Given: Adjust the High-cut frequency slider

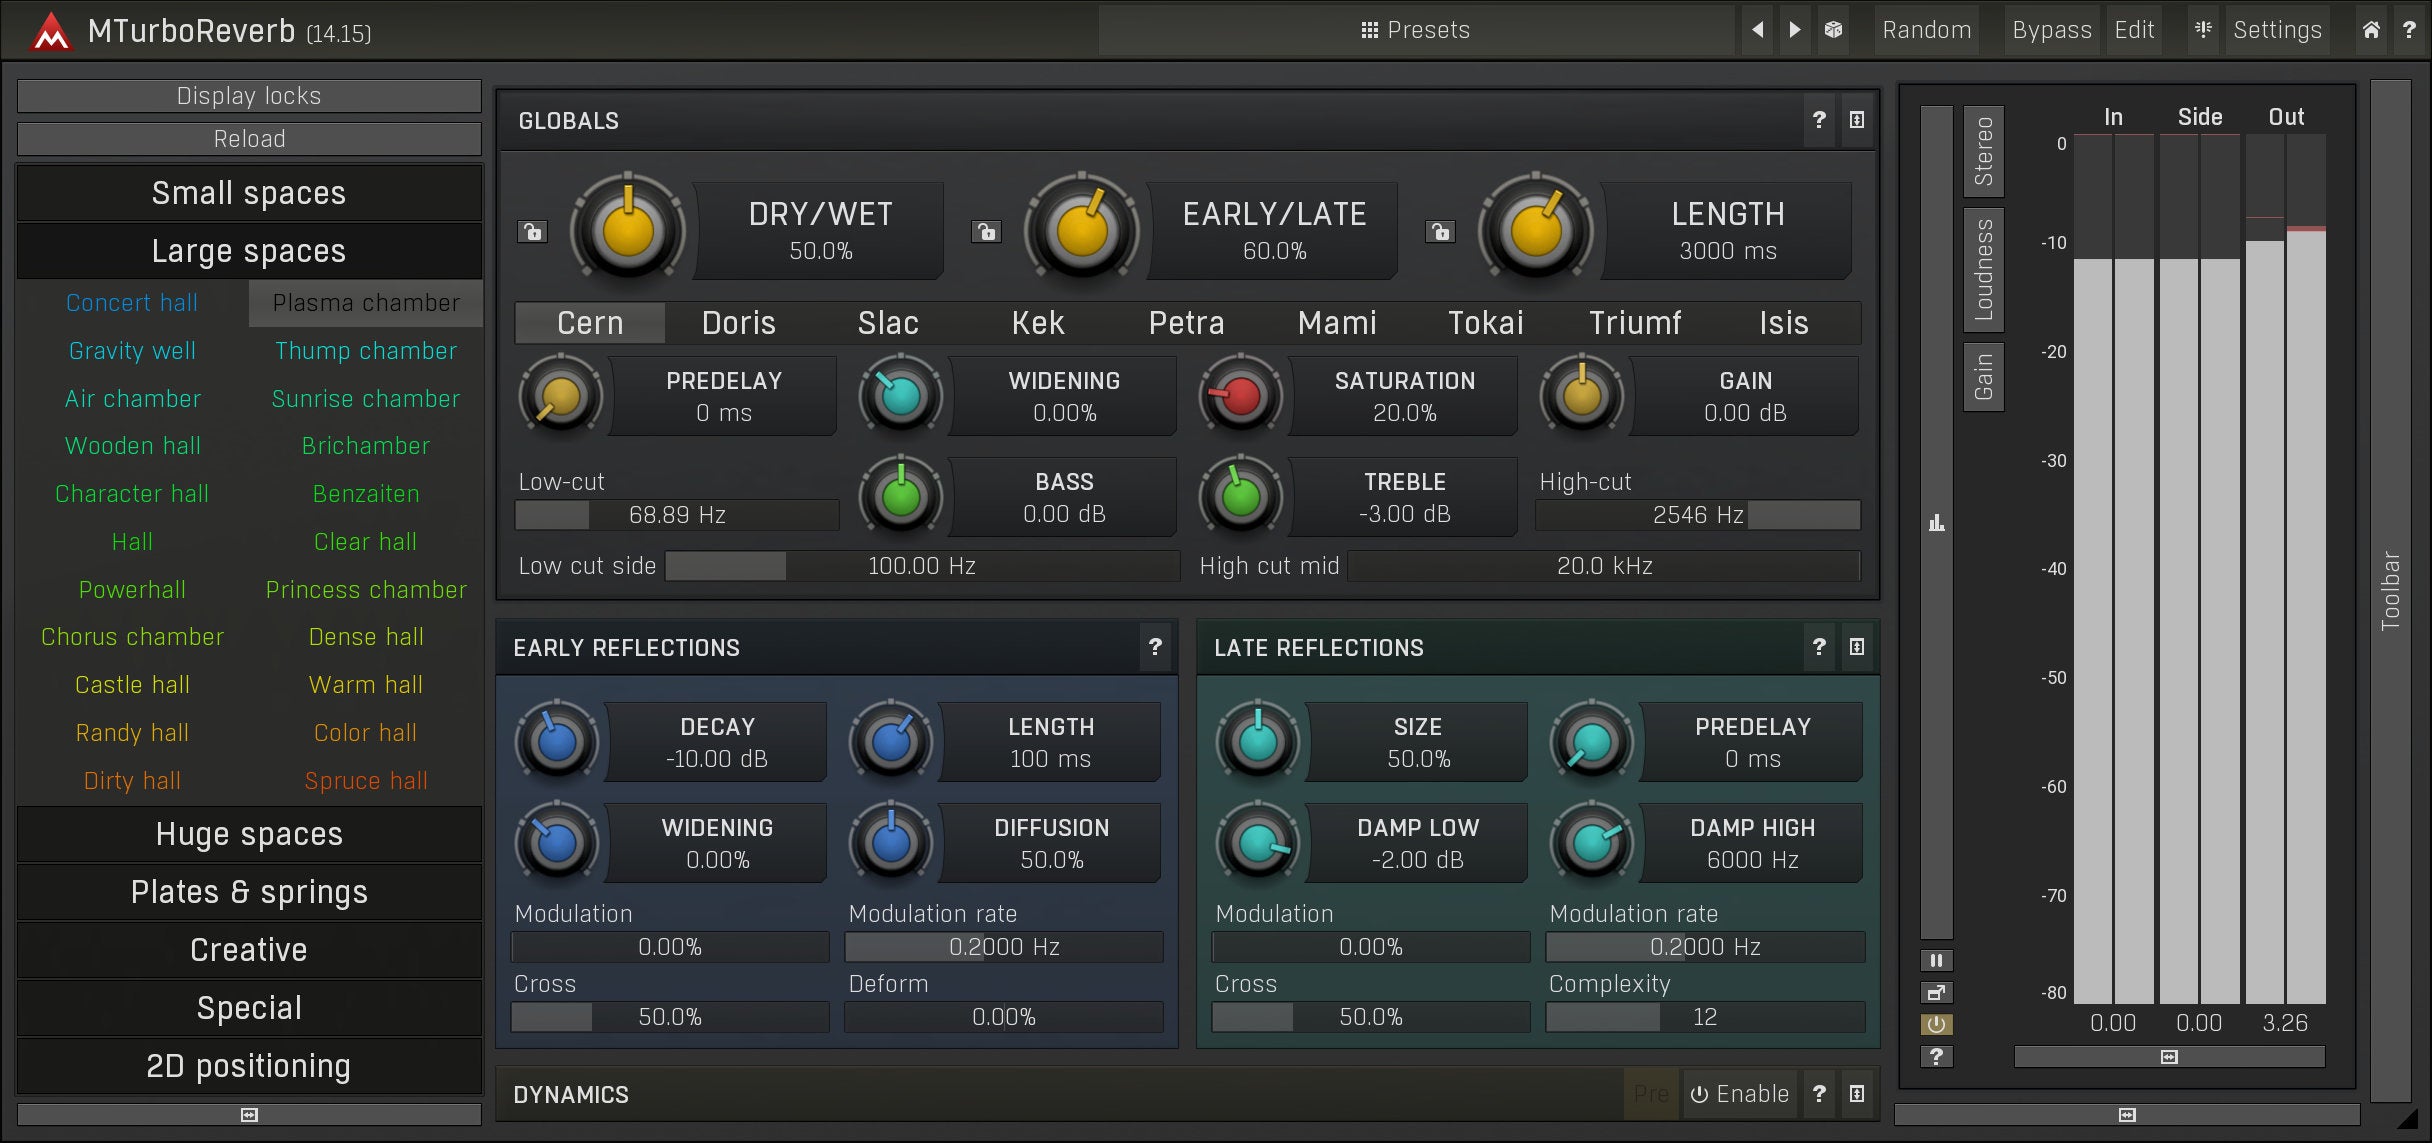Looking at the screenshot, I should click(1697, 515).
